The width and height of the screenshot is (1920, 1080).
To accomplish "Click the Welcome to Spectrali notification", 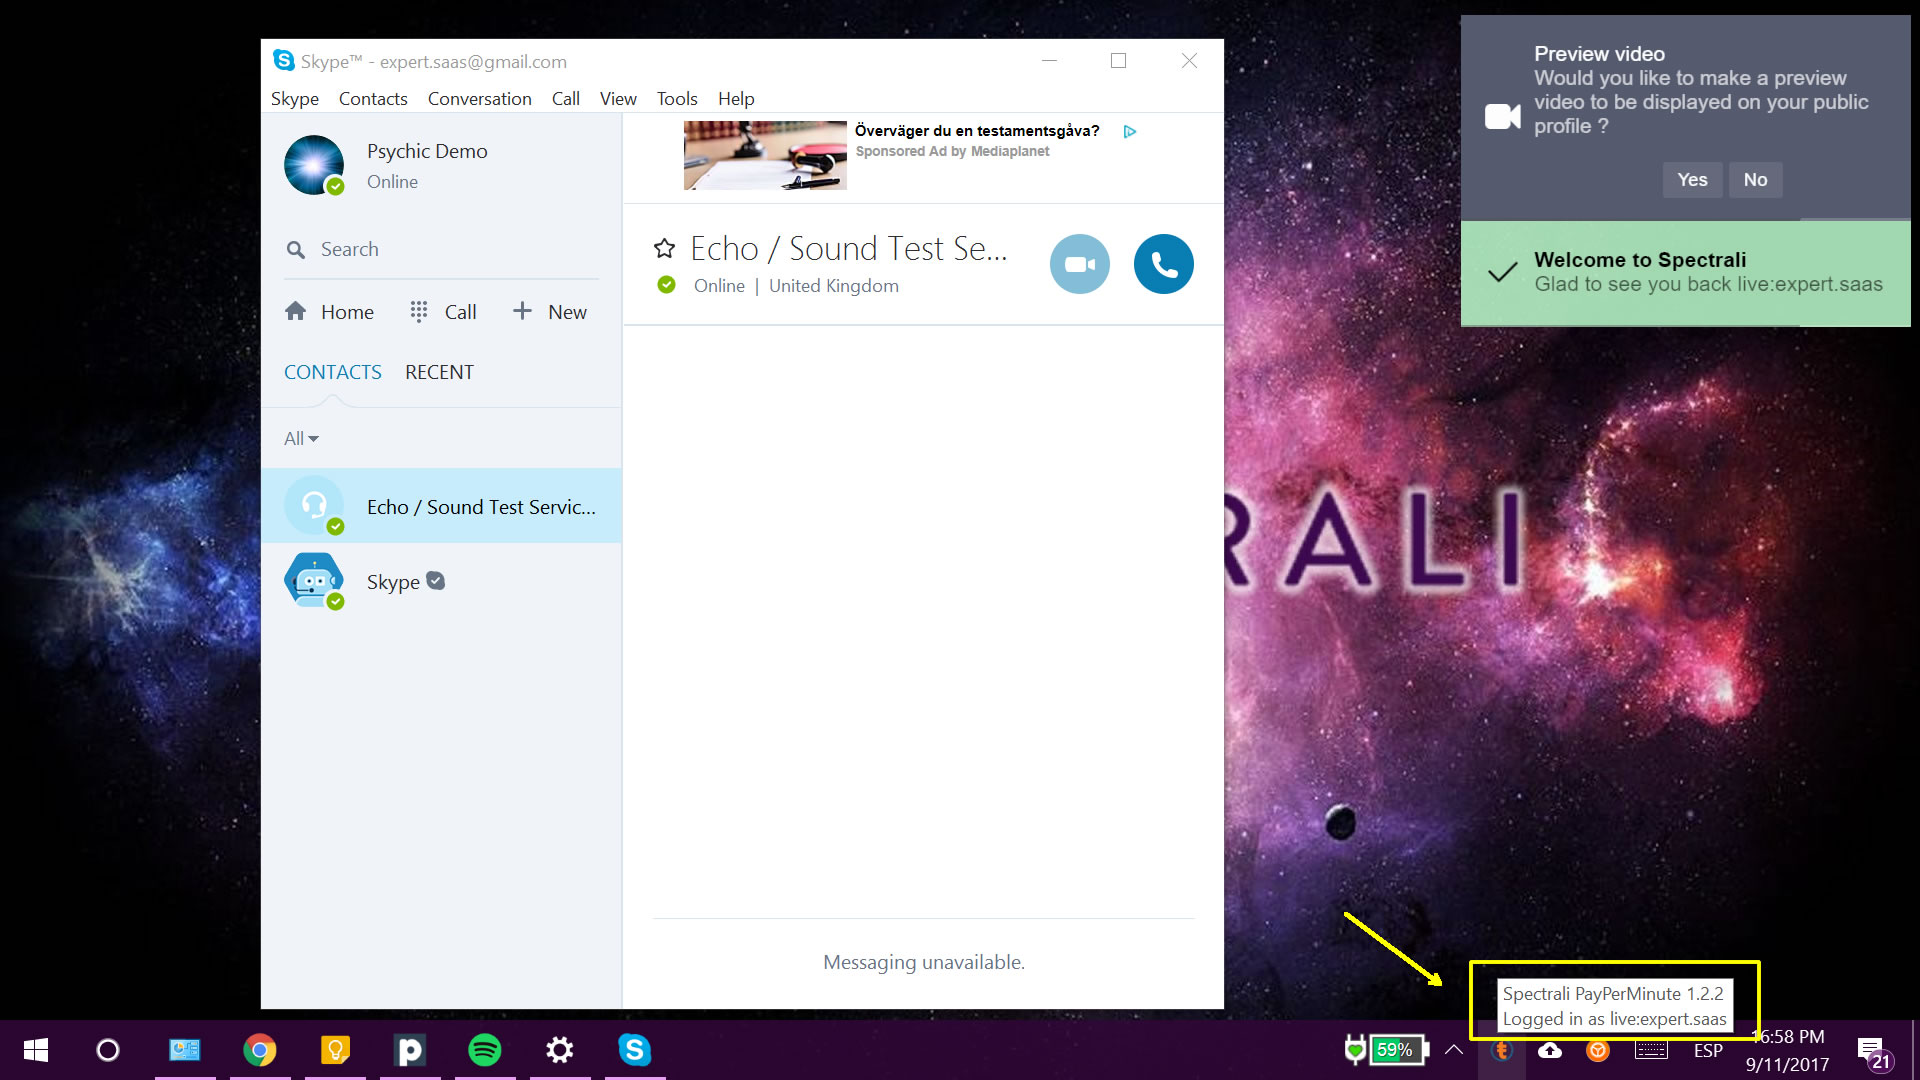I will coord(1685,273).
